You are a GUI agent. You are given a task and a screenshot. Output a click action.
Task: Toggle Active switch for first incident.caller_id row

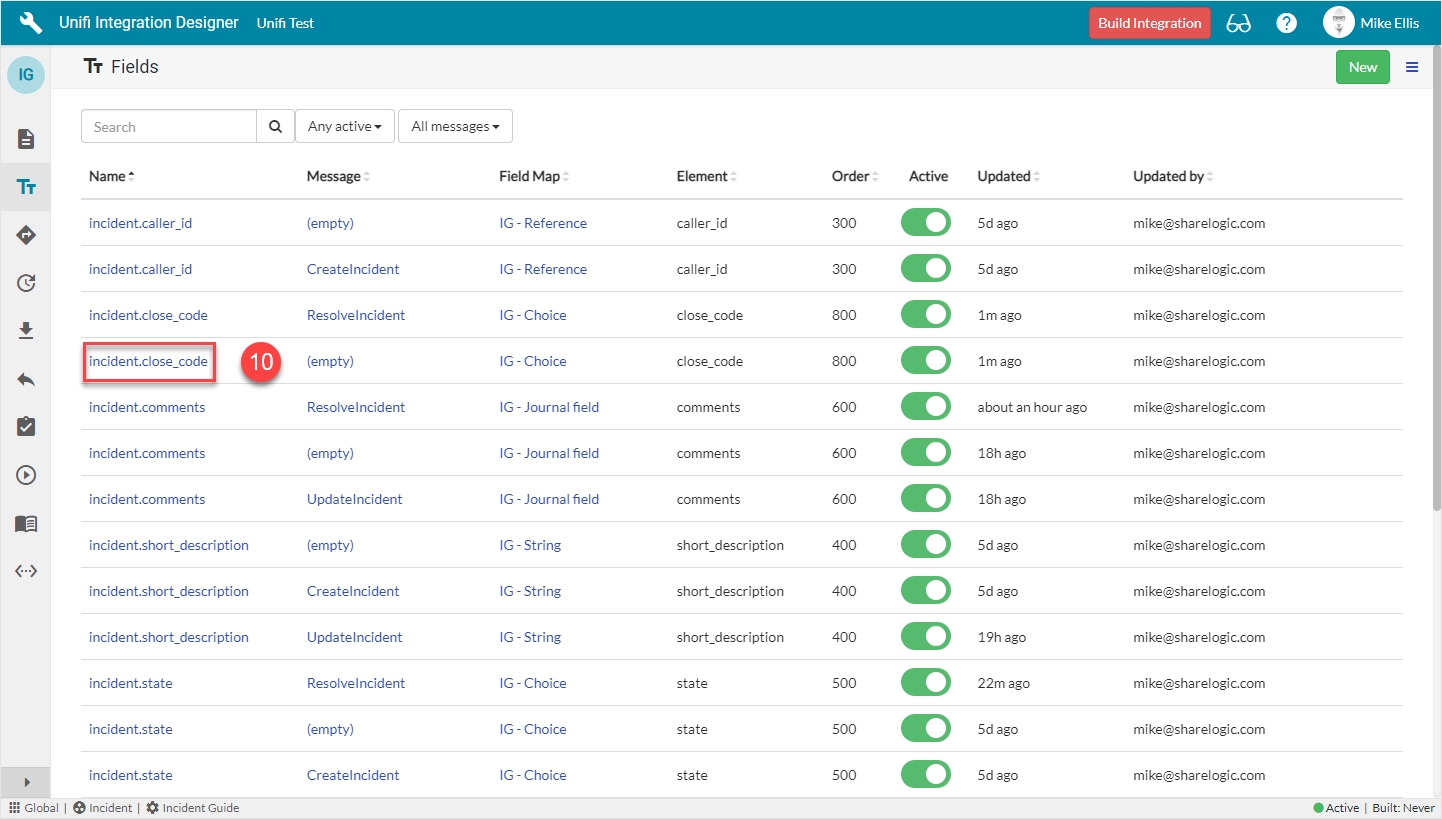(925, 223)
